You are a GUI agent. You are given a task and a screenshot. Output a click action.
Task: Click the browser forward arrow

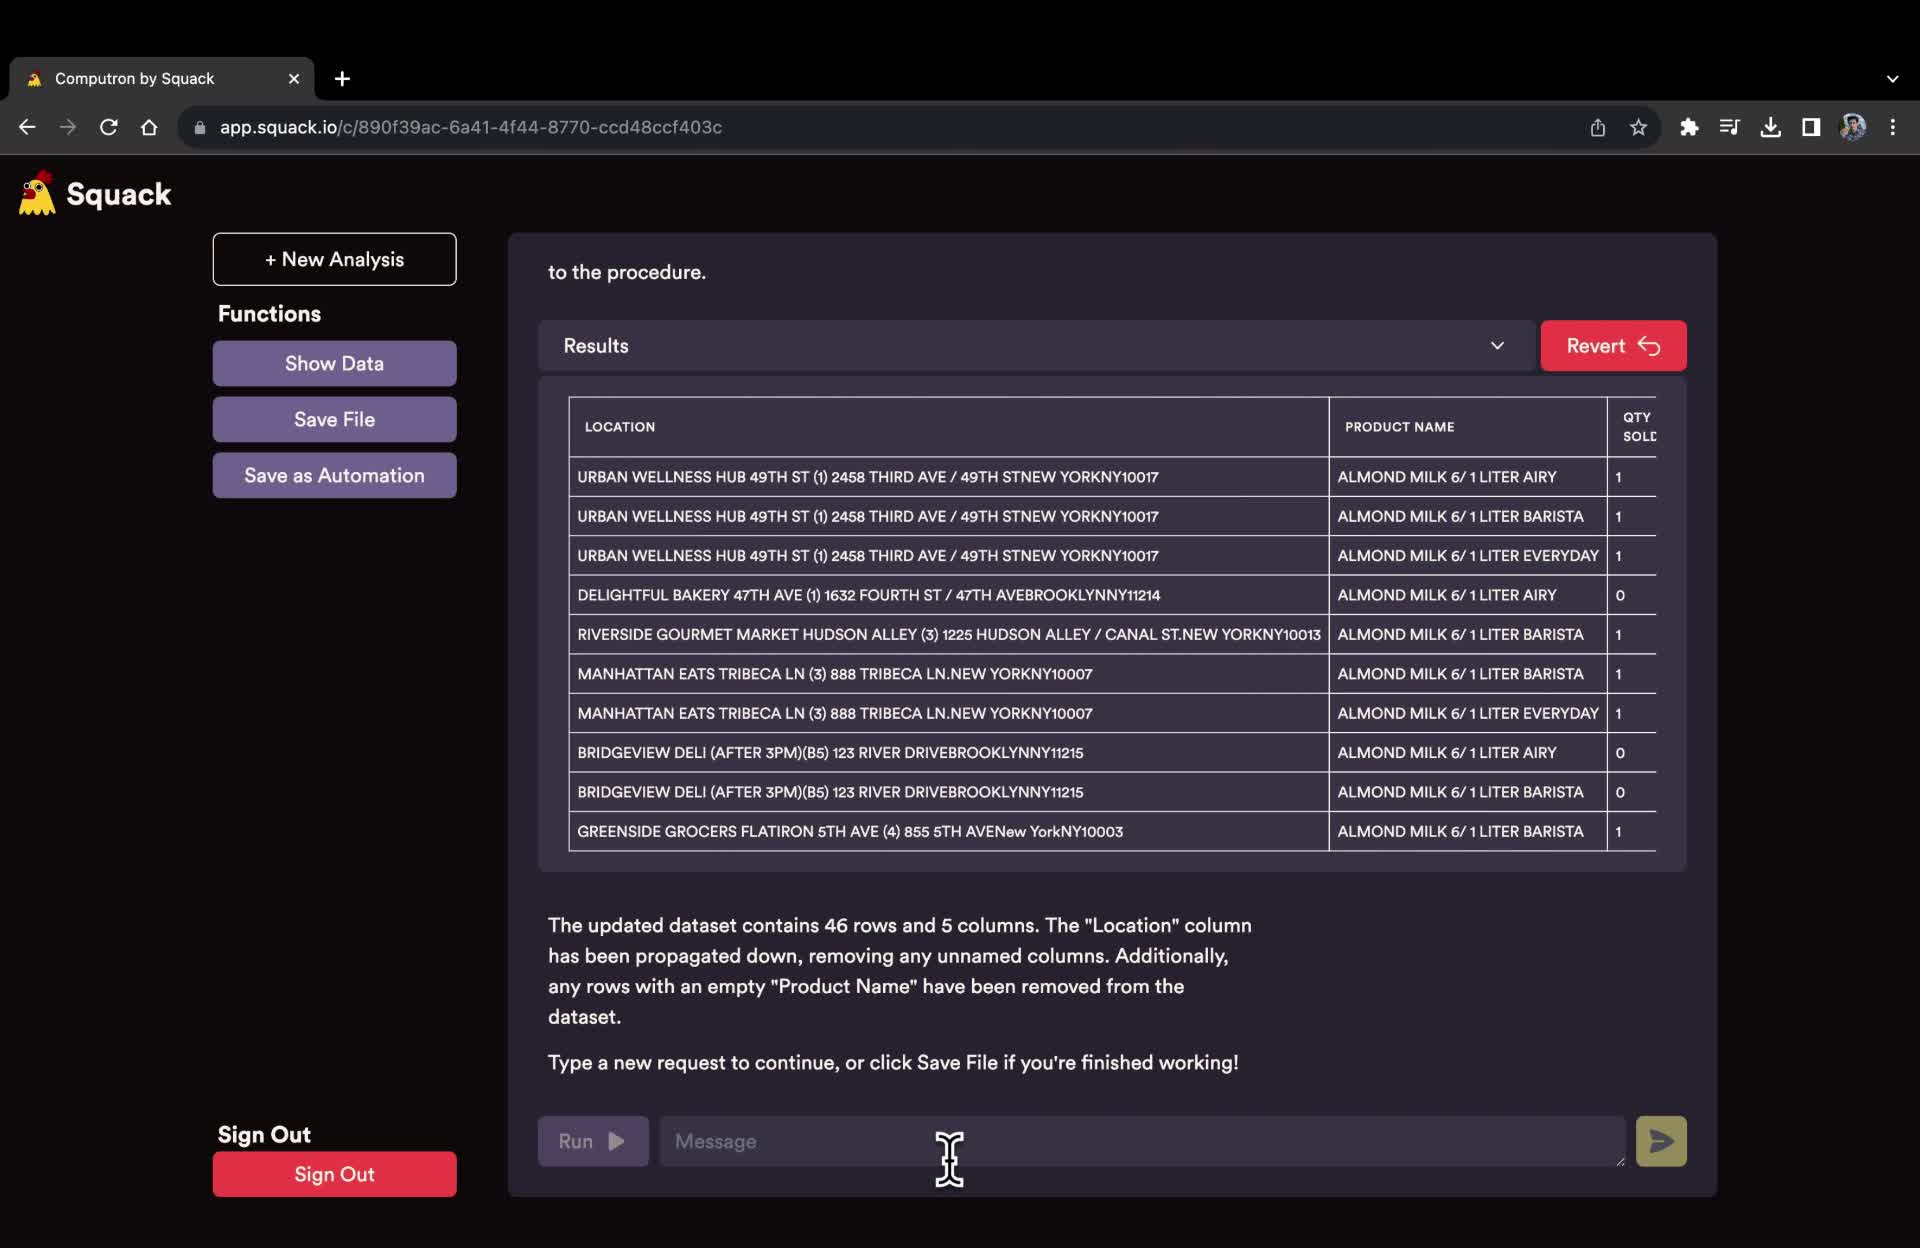[67, 127]
